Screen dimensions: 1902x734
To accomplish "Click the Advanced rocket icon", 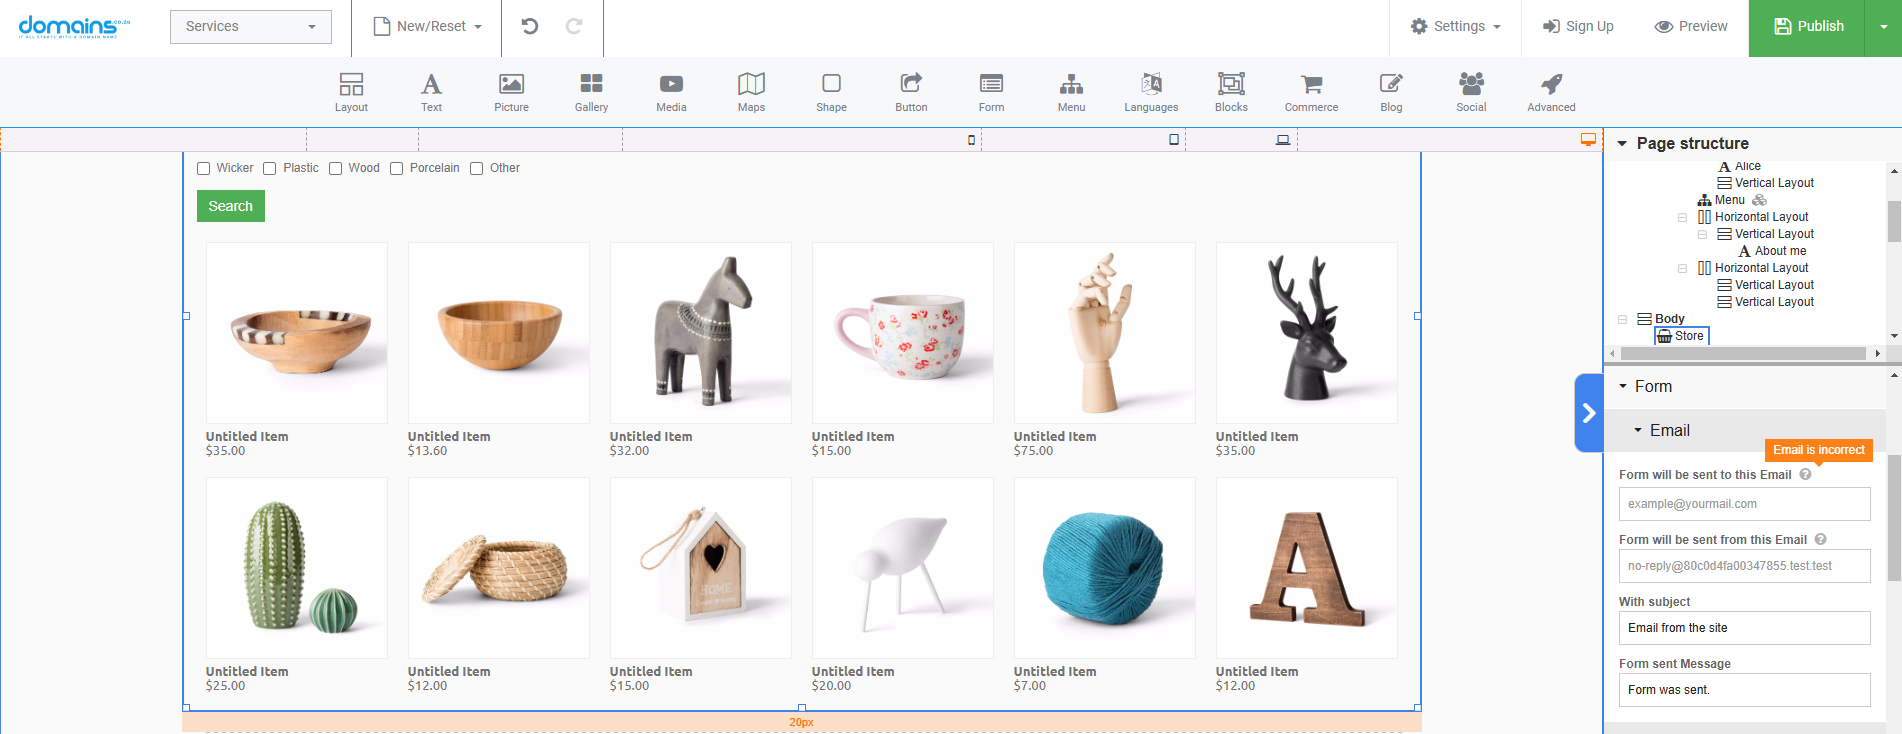I will tap(1551, 92).
